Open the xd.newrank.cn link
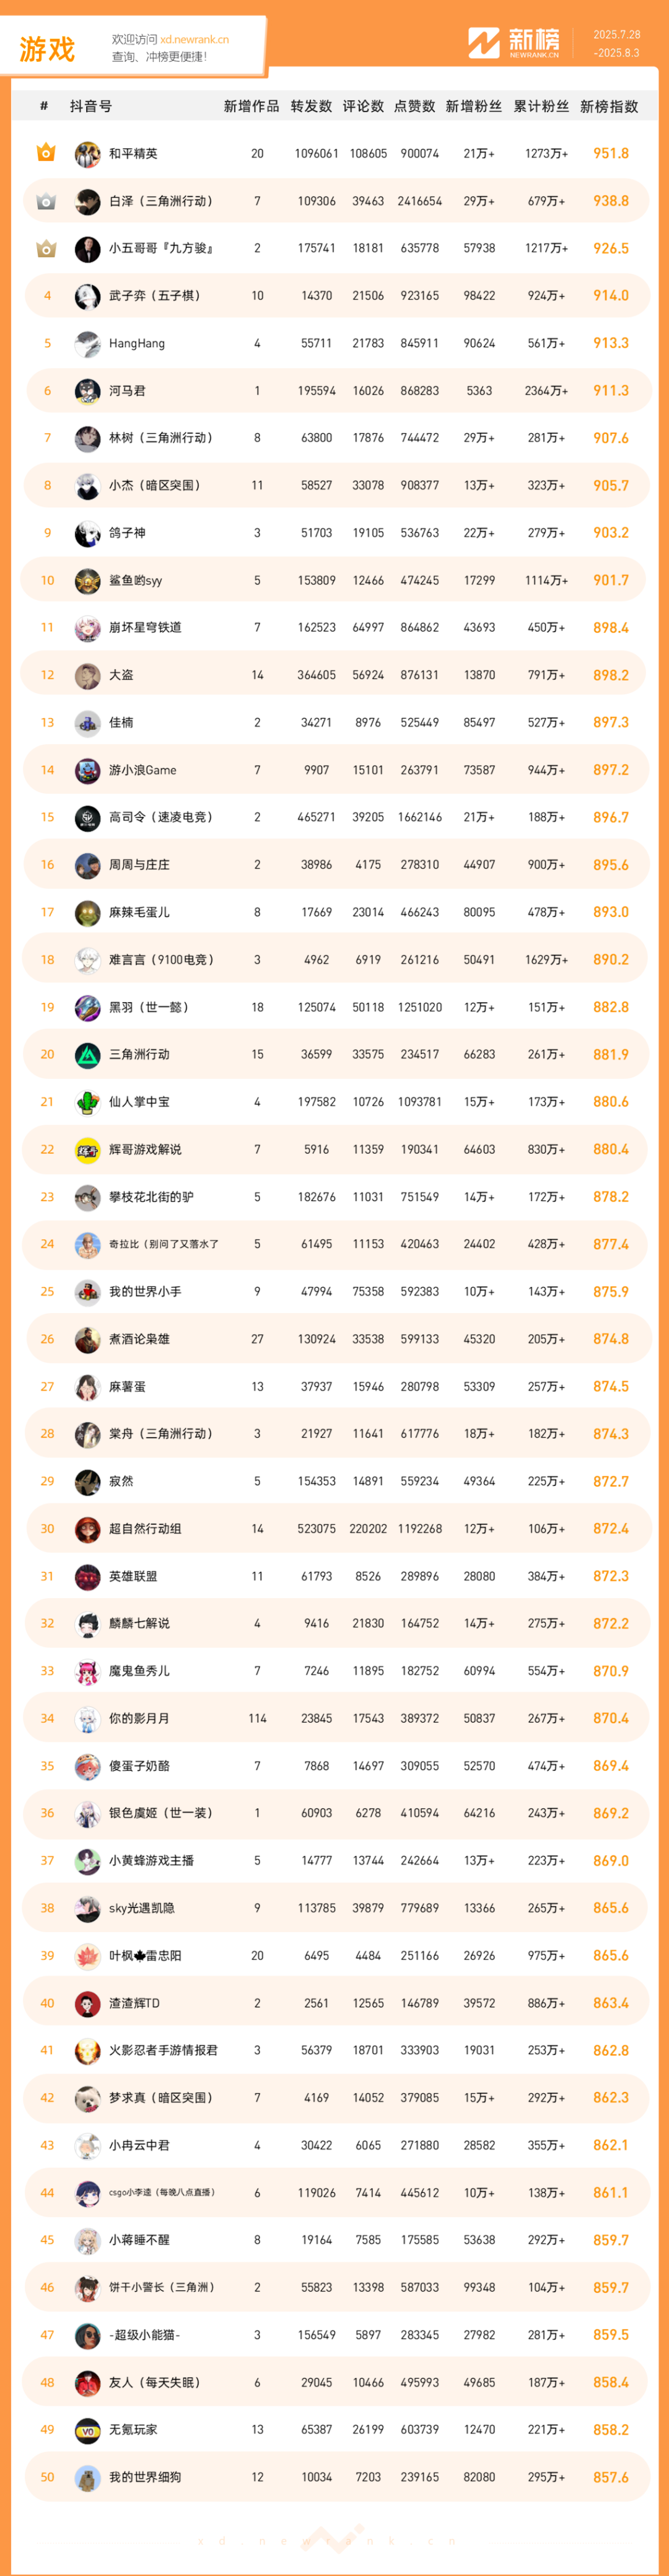This screenshot has height=2576, width=669. [194, 40]
